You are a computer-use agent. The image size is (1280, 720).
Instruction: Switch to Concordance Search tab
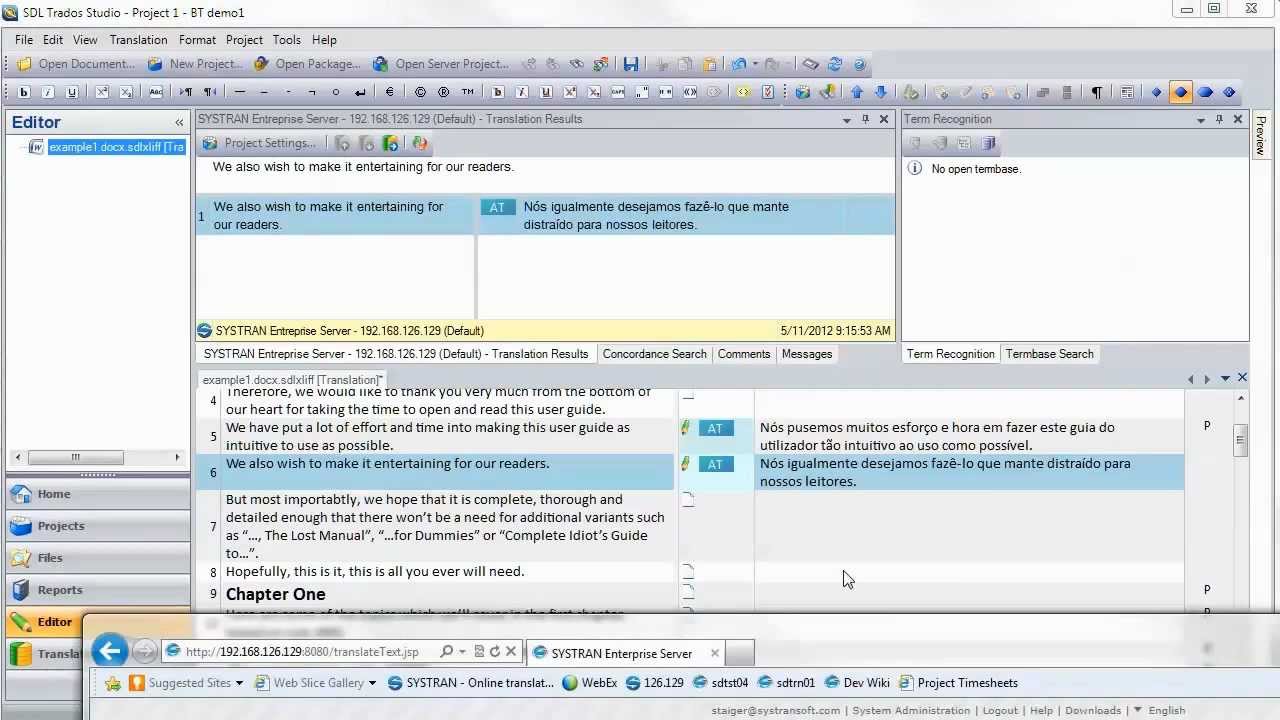(x=654, y=354)
